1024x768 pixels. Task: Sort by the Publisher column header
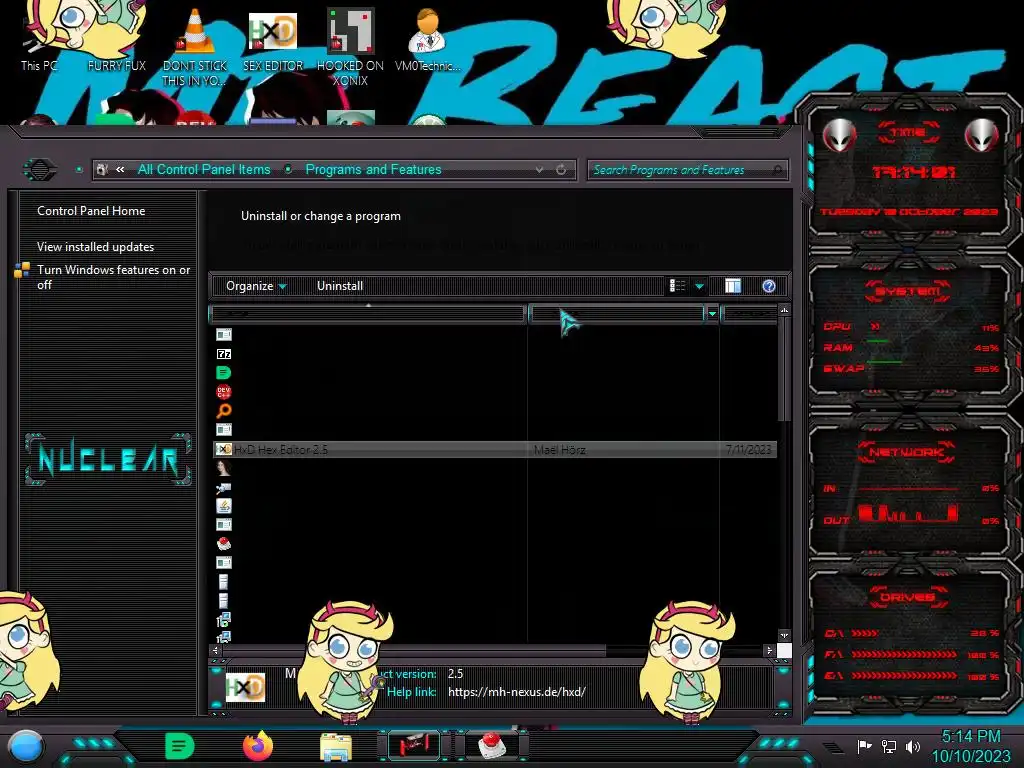tap(616, 314)
